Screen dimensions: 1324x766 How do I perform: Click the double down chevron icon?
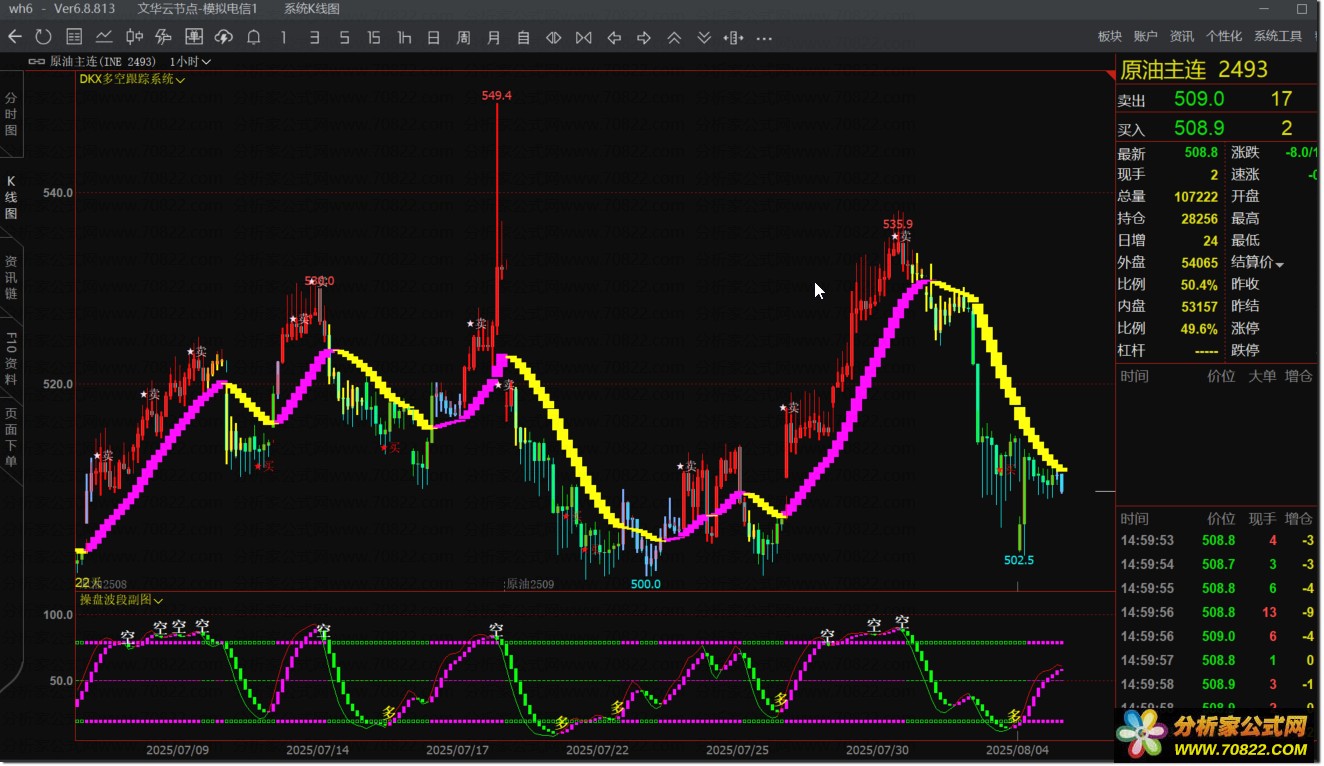[704, 37]
